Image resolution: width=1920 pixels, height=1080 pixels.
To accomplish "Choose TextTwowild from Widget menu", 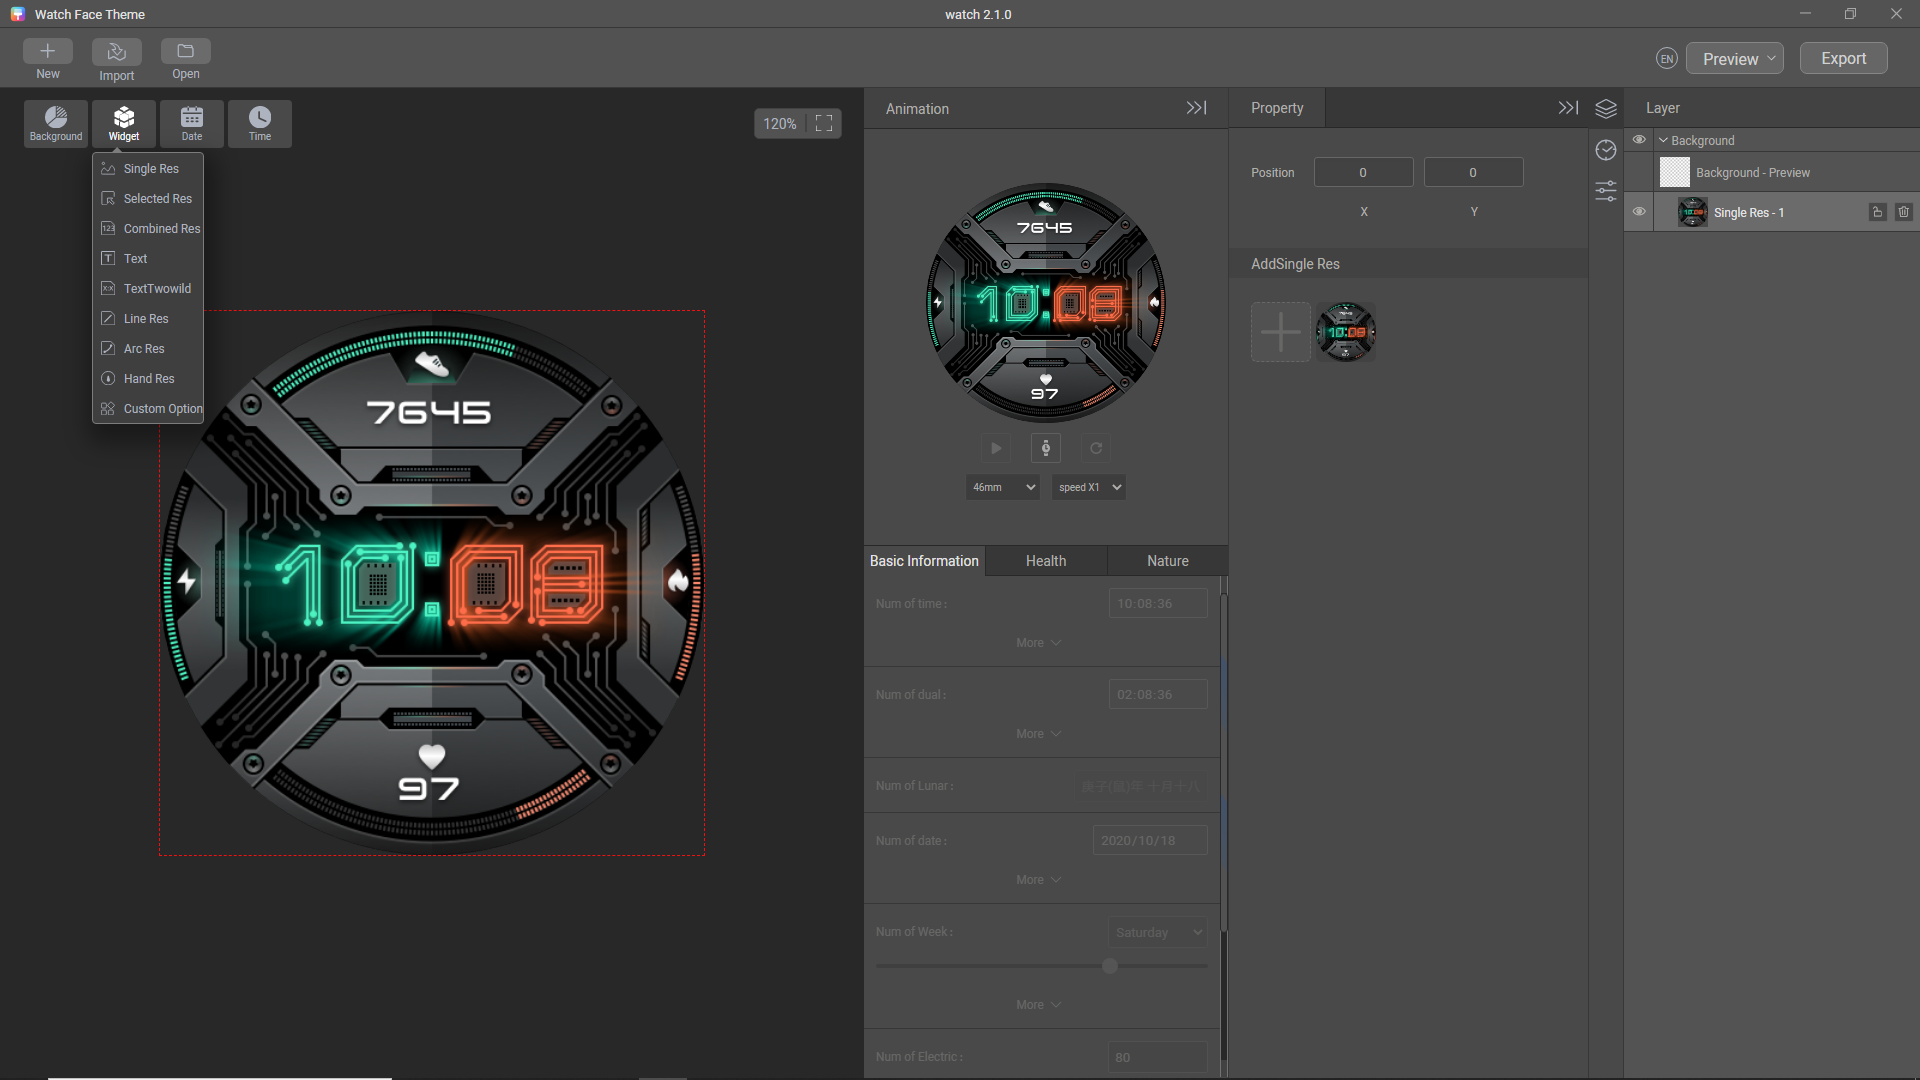I will point(148,289).
